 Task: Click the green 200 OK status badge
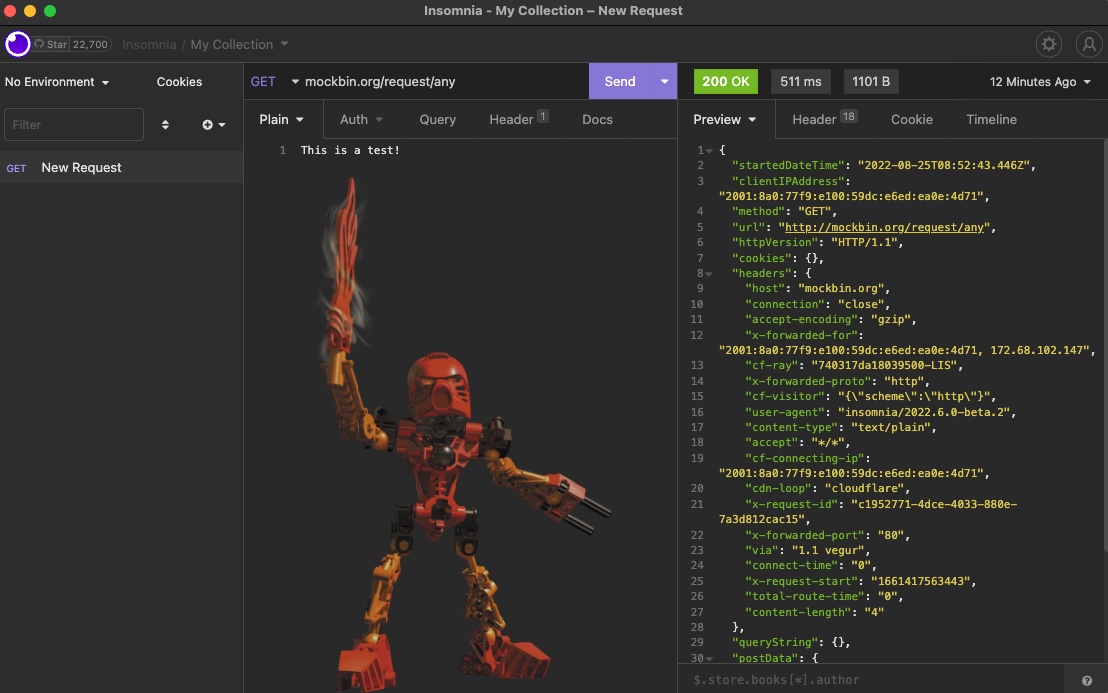(725, 81)
